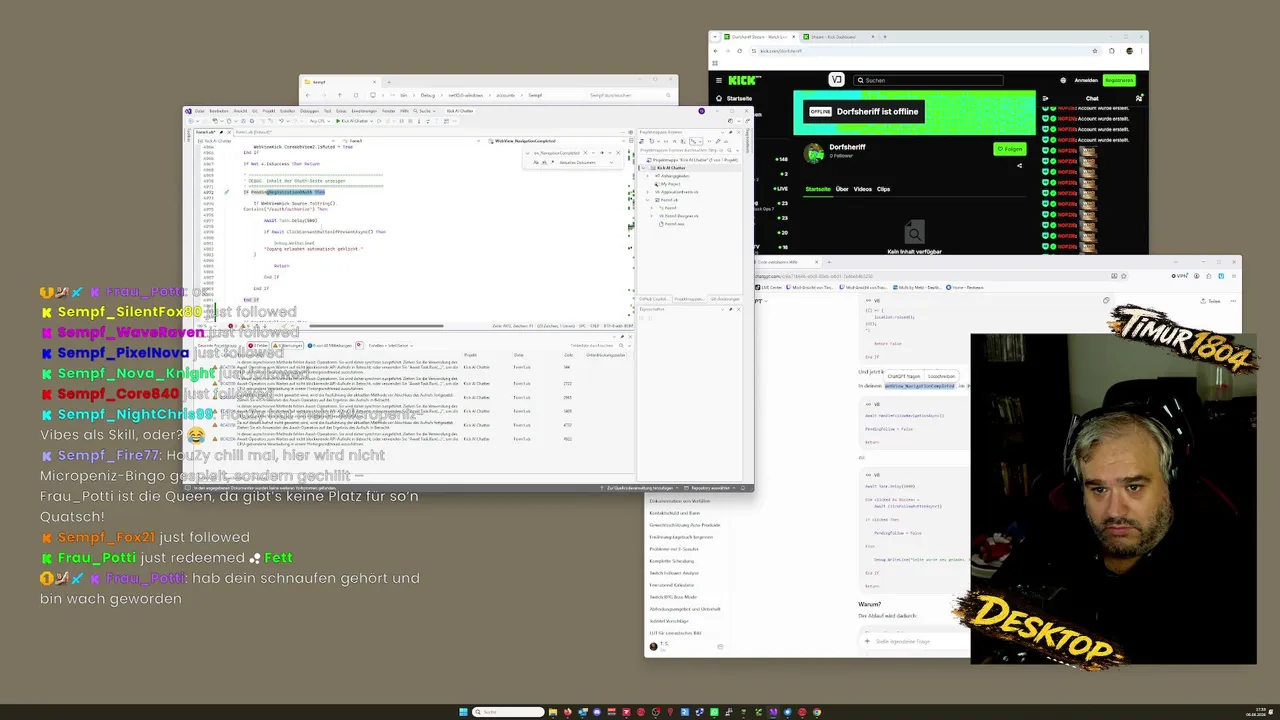Open browser extensions puzzle icon
1280x720 pixels.
point(1112,50)
